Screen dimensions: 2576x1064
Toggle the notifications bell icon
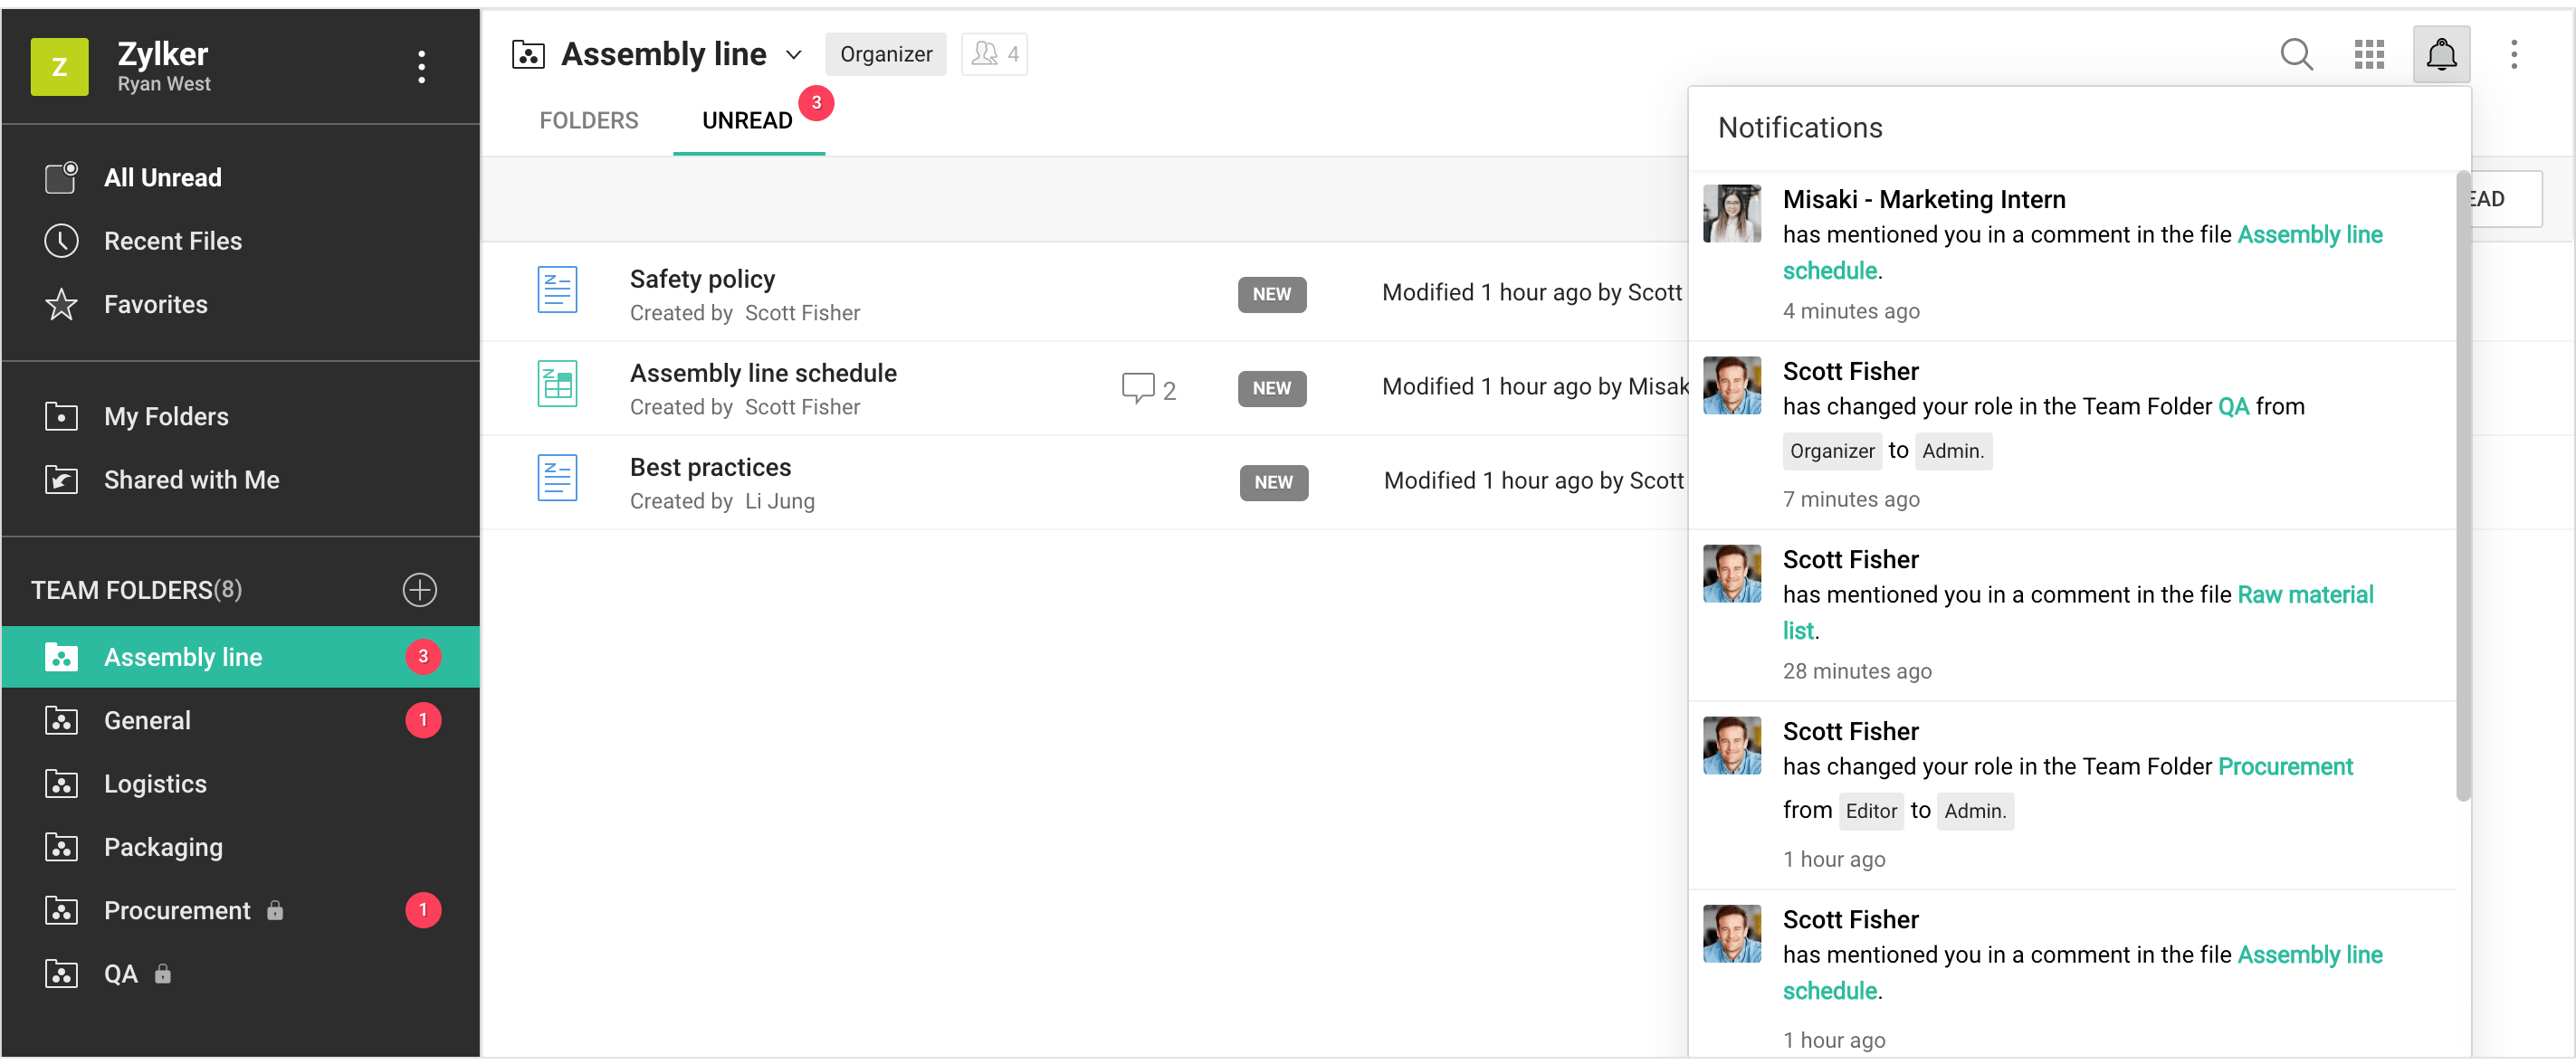pyautogui.click(x=2441, y=54)
